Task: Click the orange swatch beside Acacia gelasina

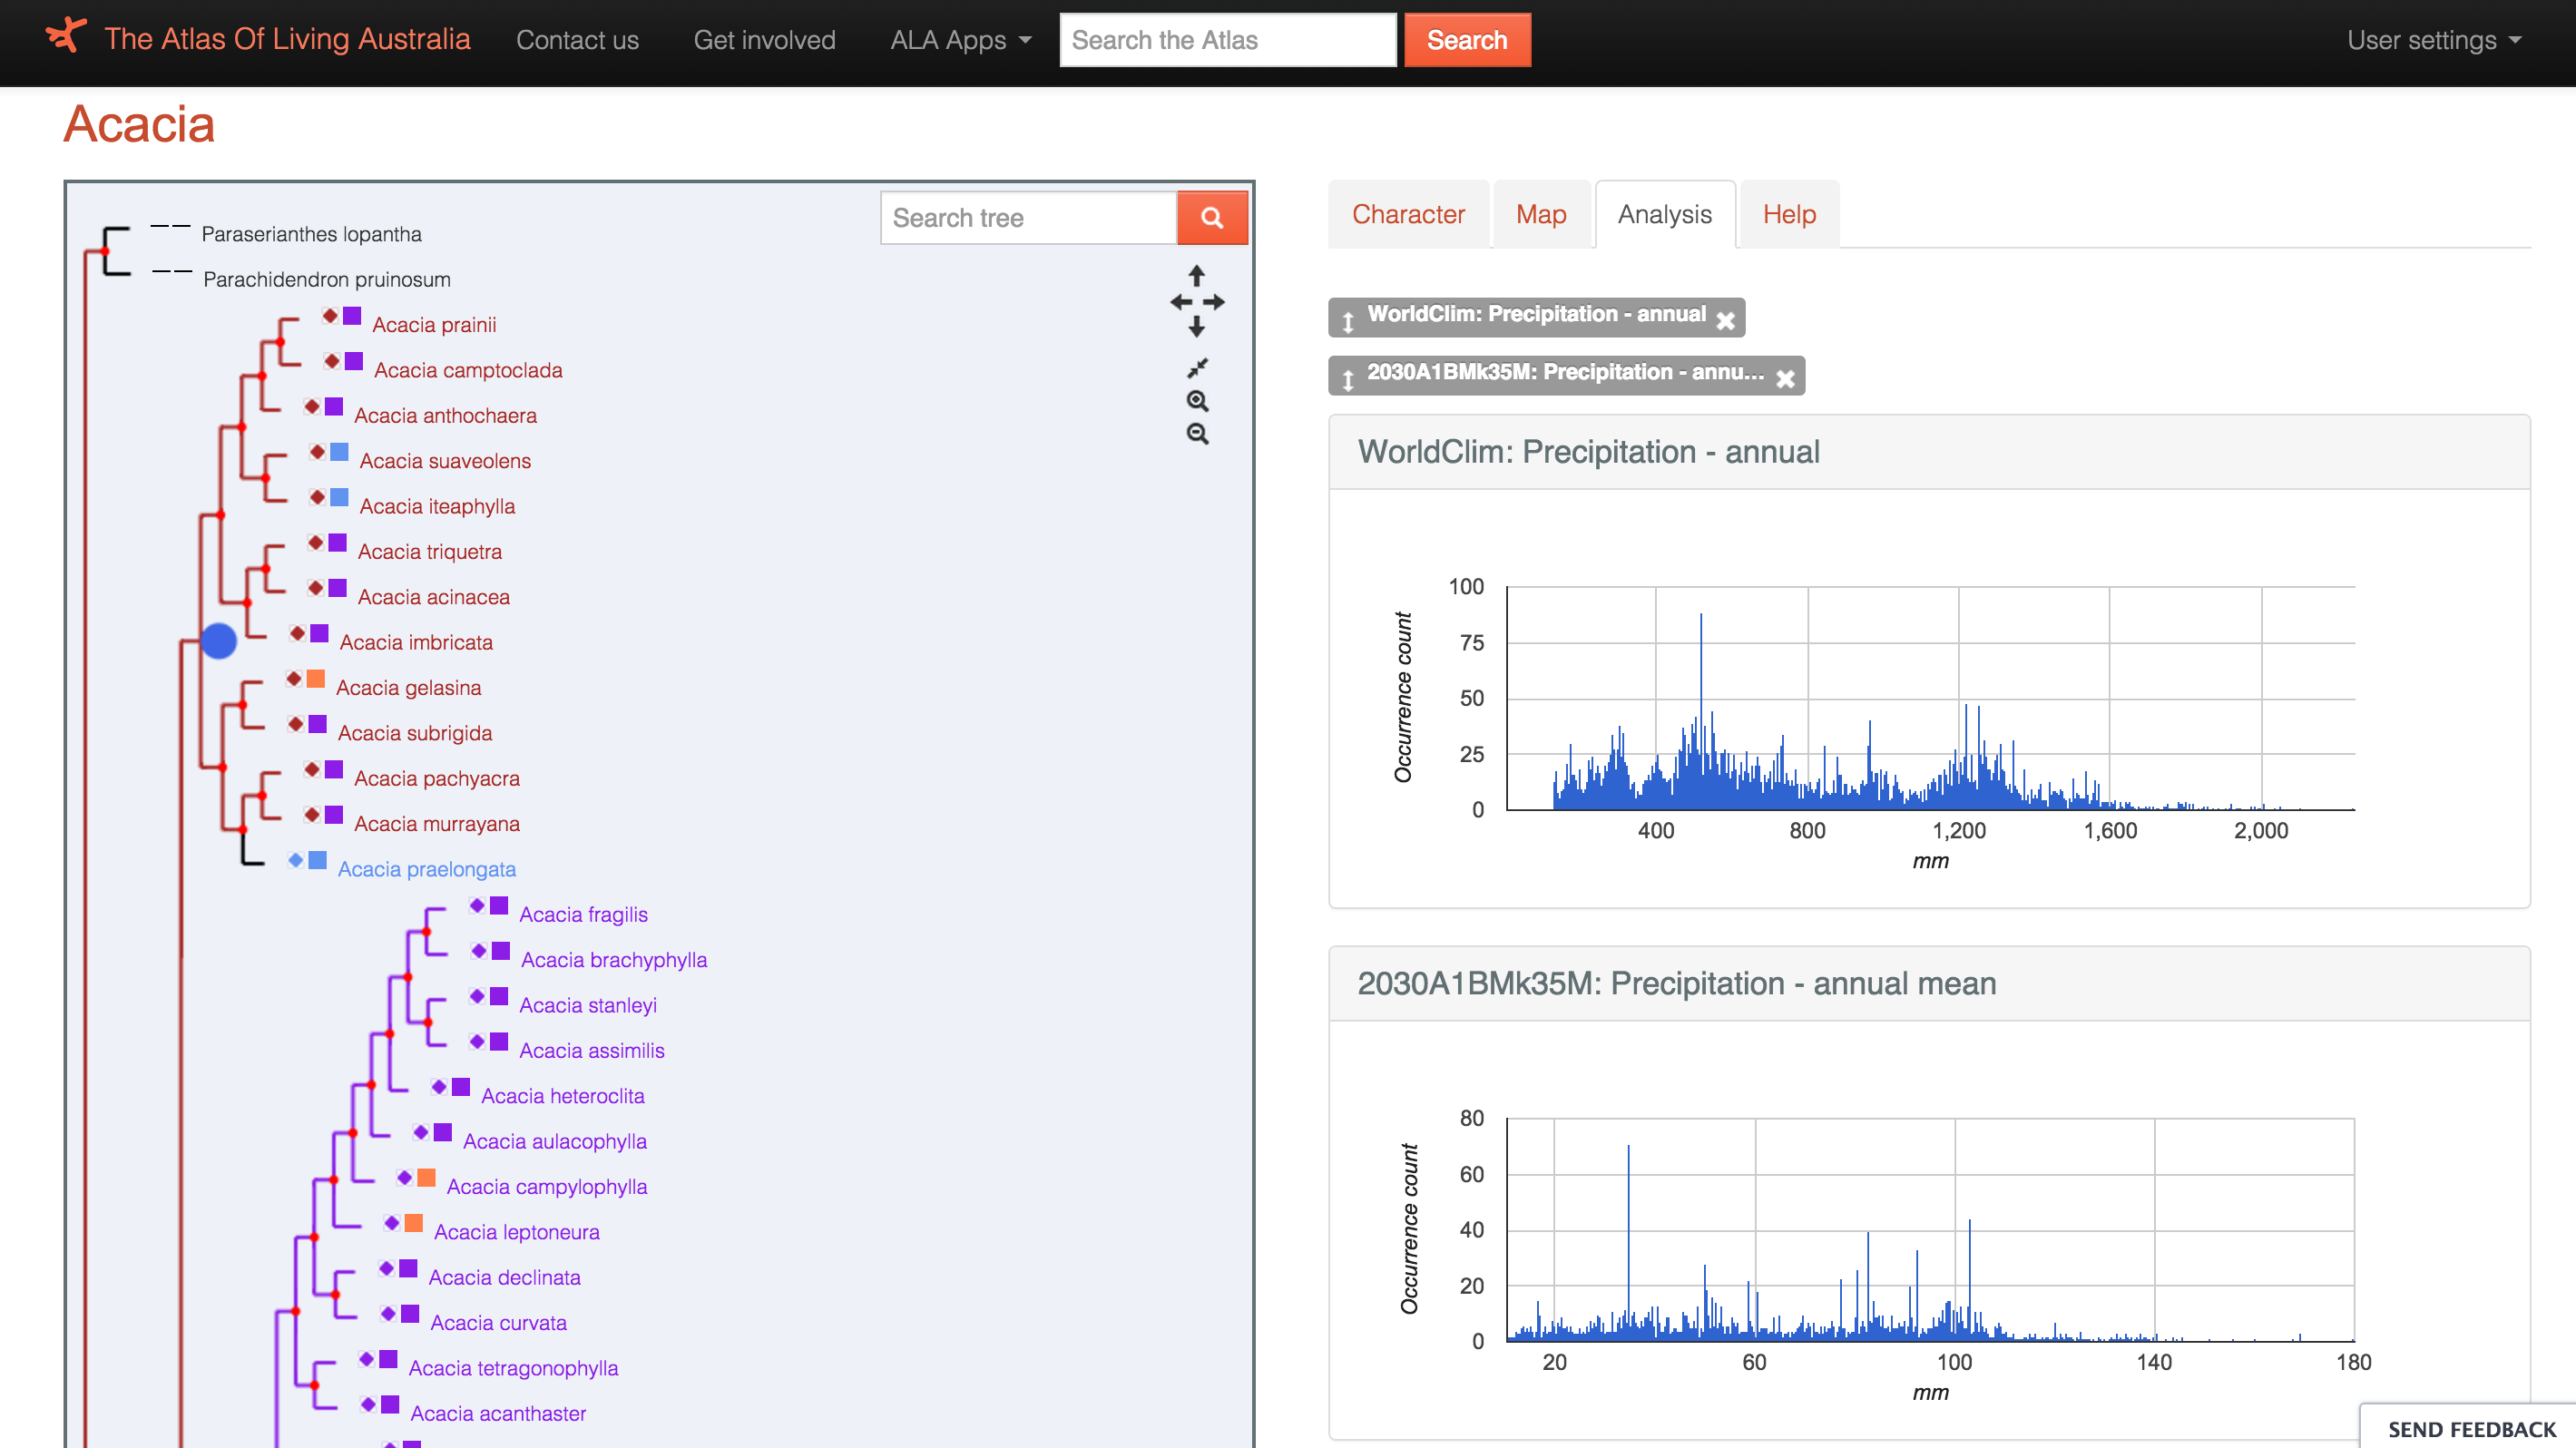Action: (316, 679)
